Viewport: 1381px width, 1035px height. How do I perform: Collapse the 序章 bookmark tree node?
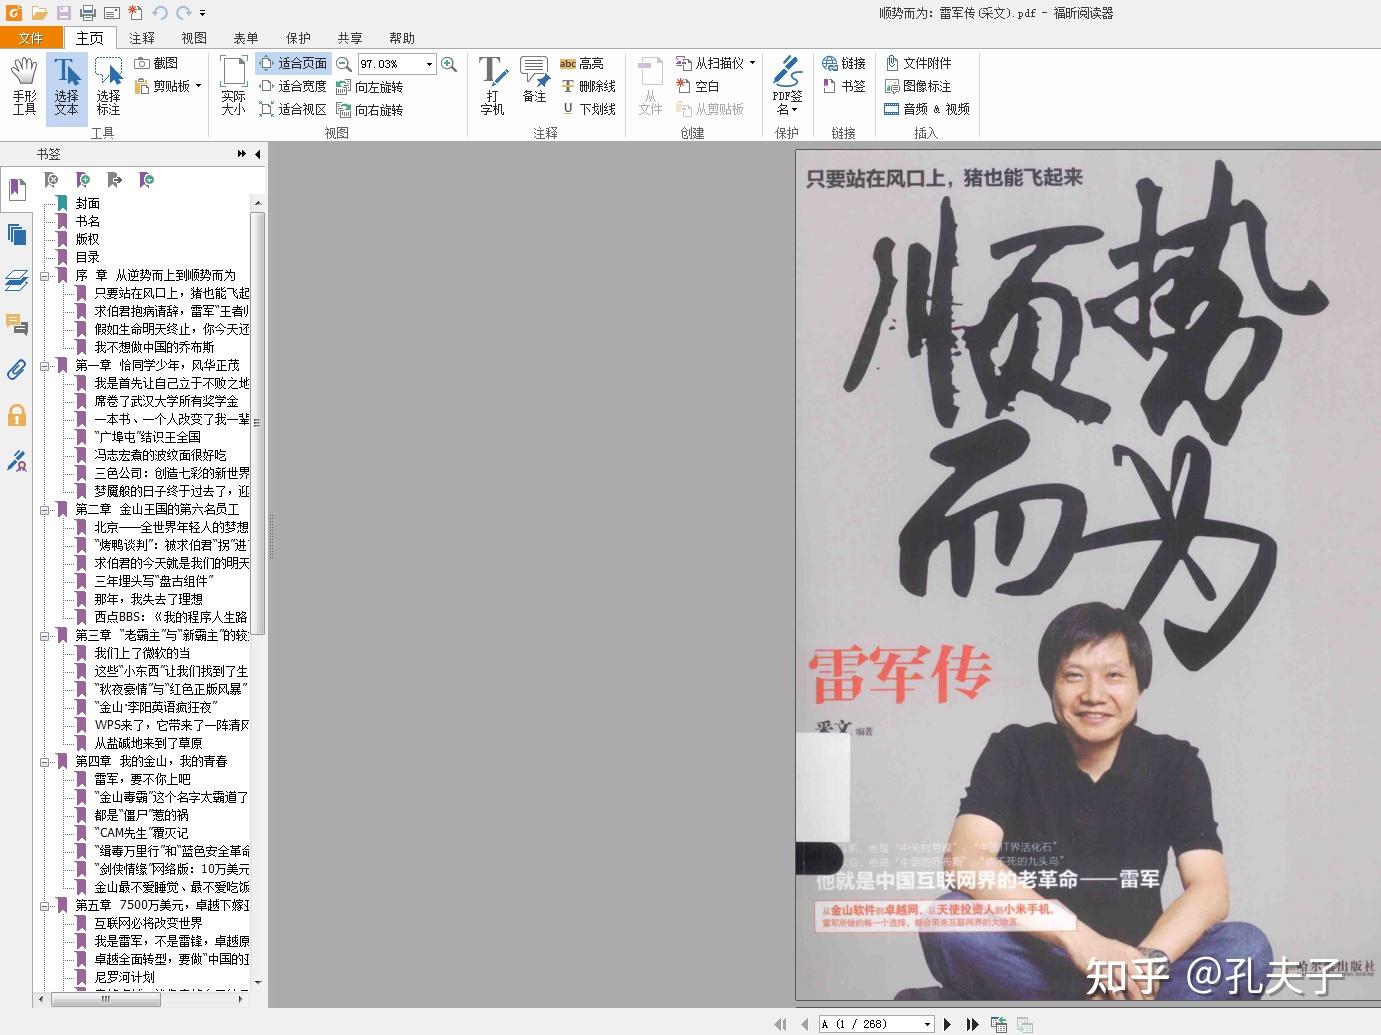pos(45,275)
